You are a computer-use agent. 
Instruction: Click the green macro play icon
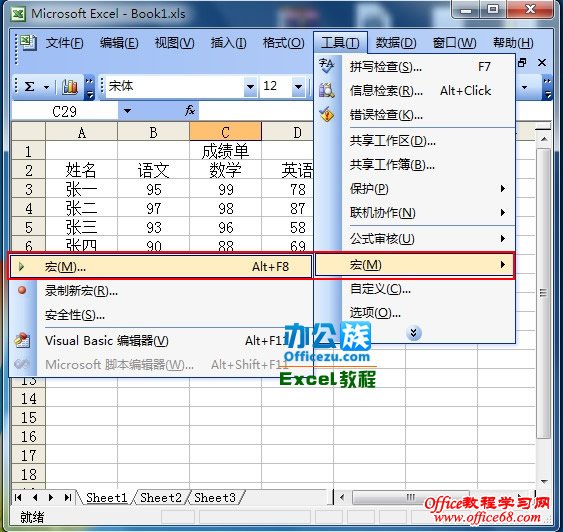tap(22, 266)
